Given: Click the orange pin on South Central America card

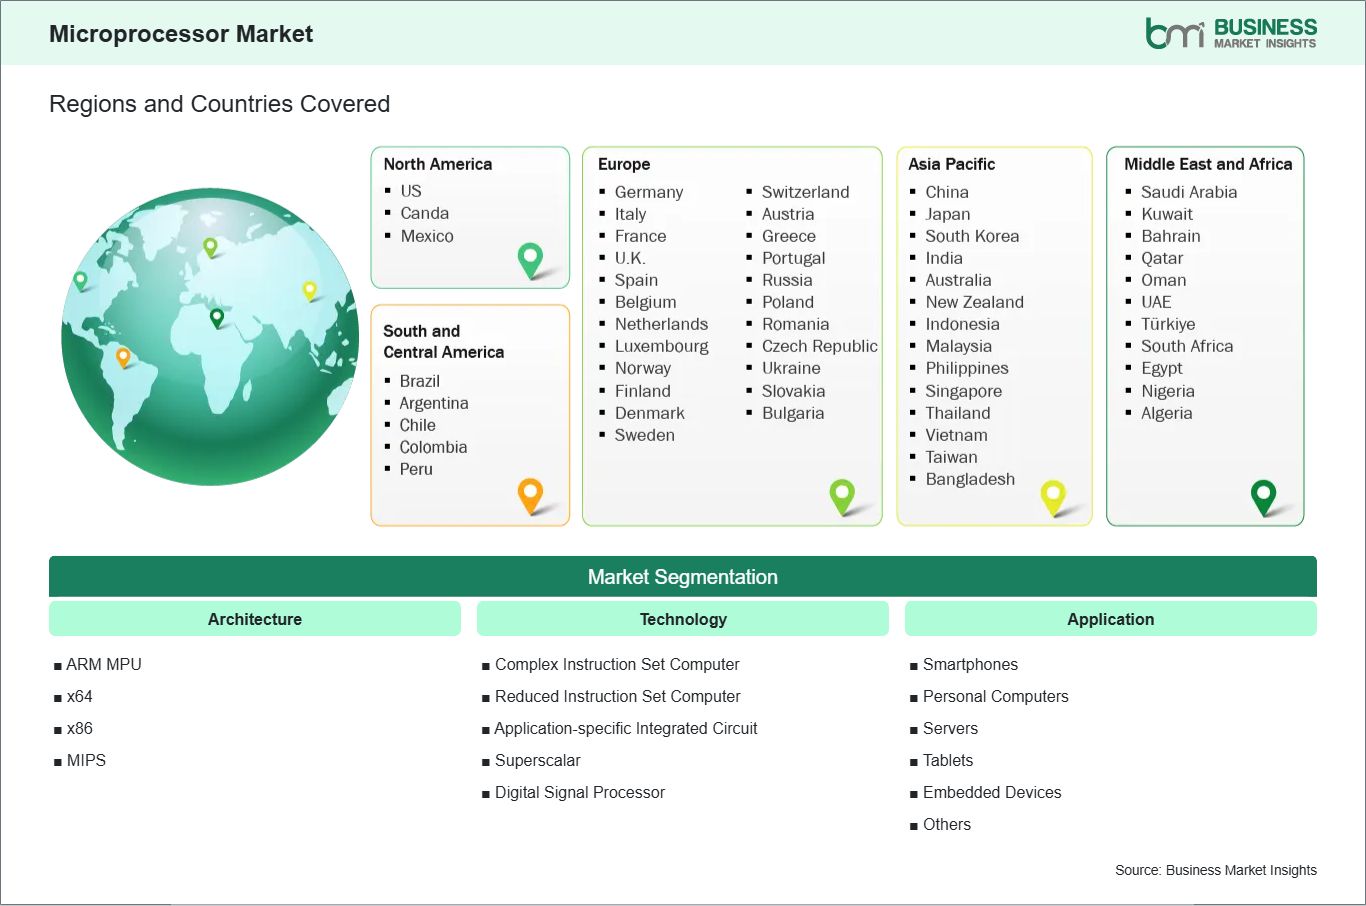Looking at the screenshot, I should pyautogui.click(x=529, y=494).
